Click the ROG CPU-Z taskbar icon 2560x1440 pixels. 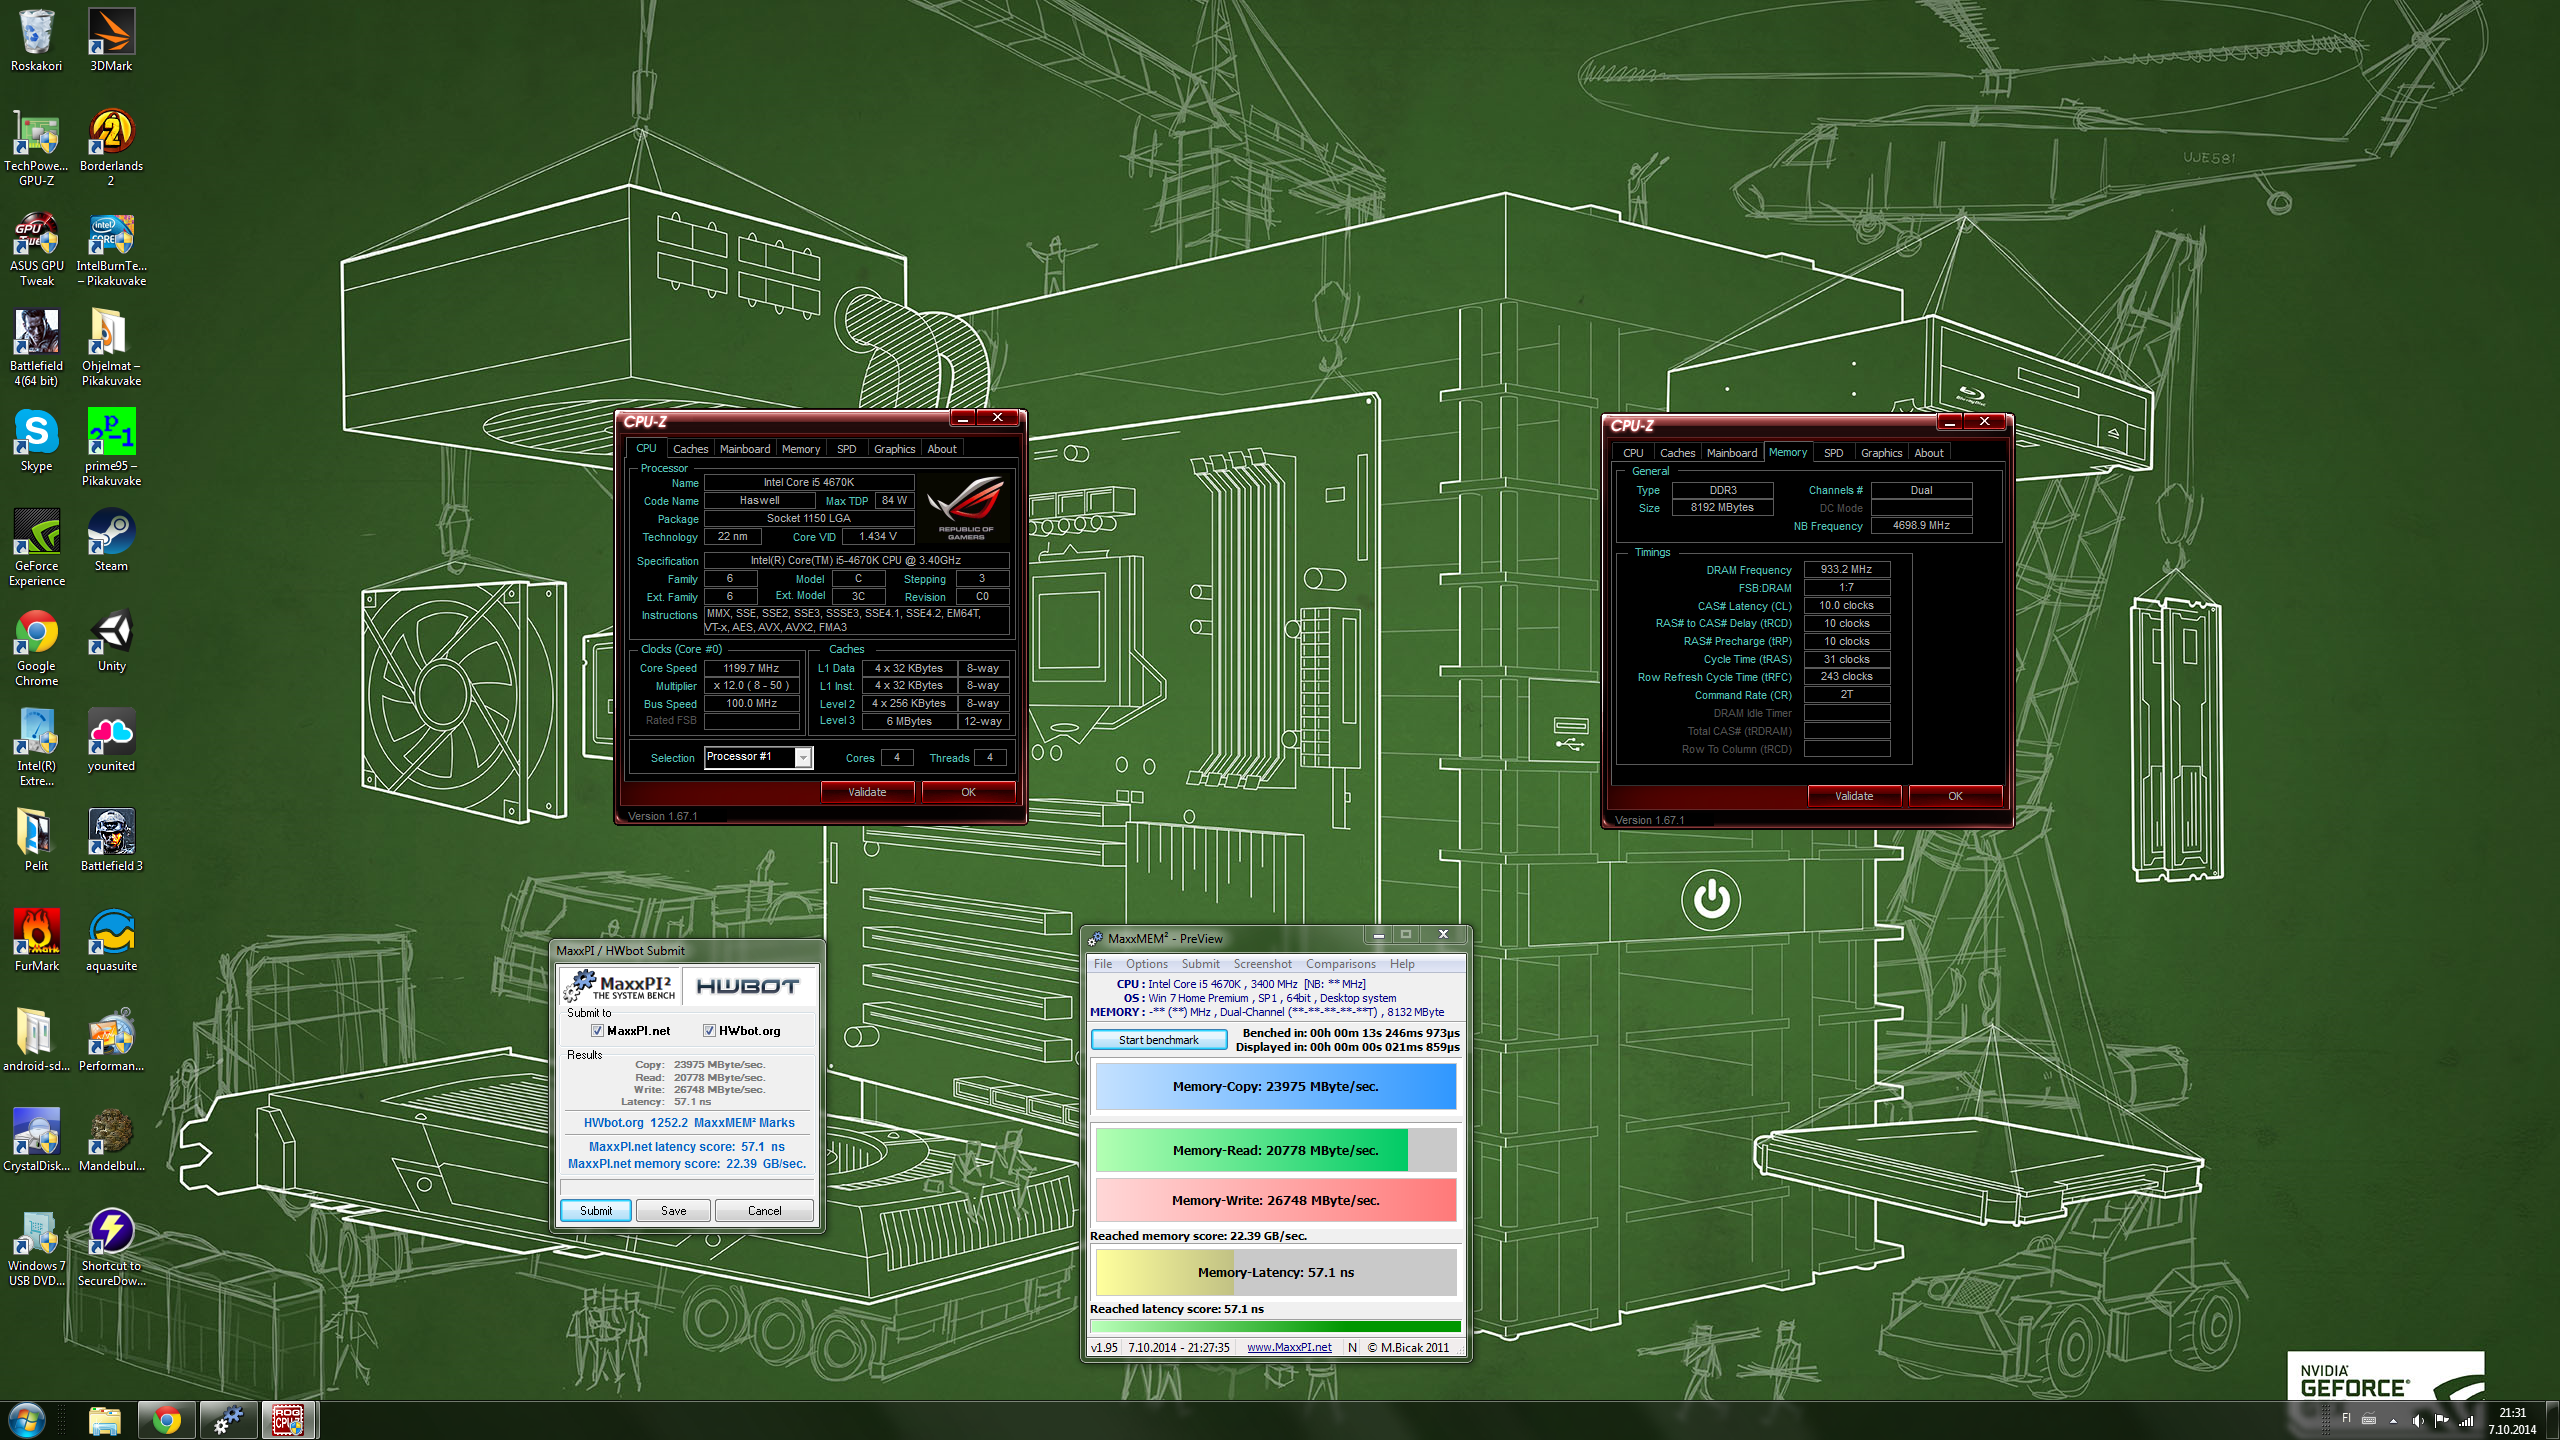(289, 1420)
